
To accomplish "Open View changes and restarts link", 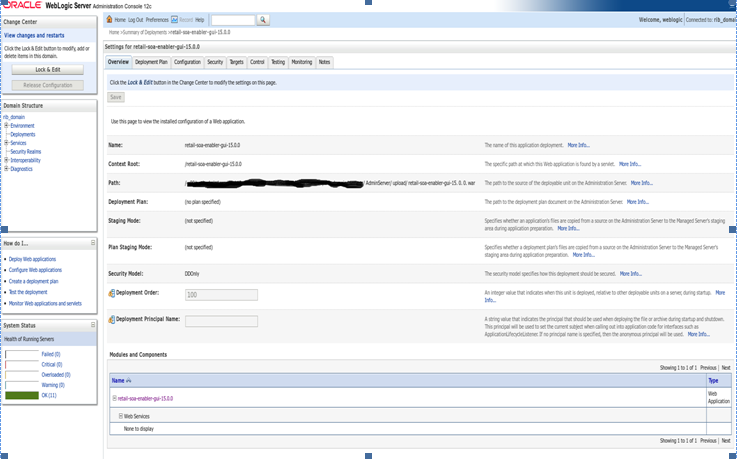I will click(34, 35).
